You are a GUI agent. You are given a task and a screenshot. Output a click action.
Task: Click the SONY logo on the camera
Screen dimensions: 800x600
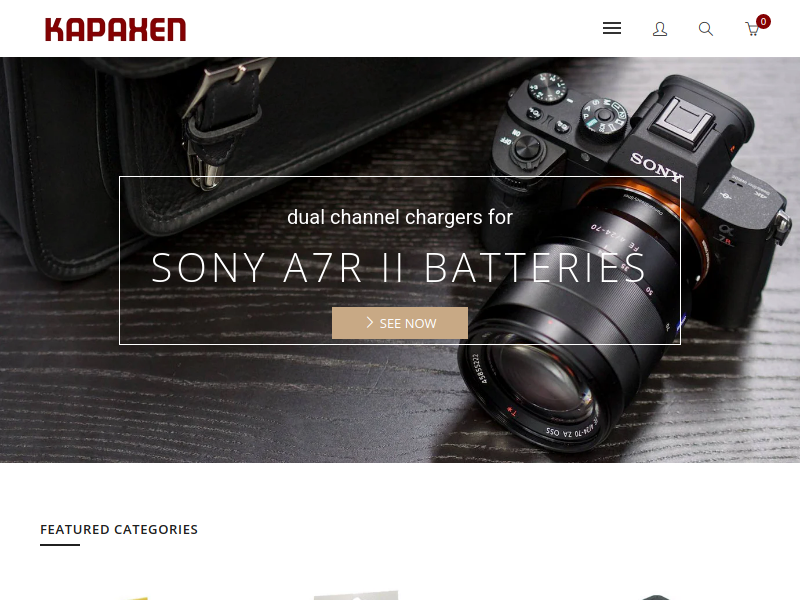coord(657,167)
